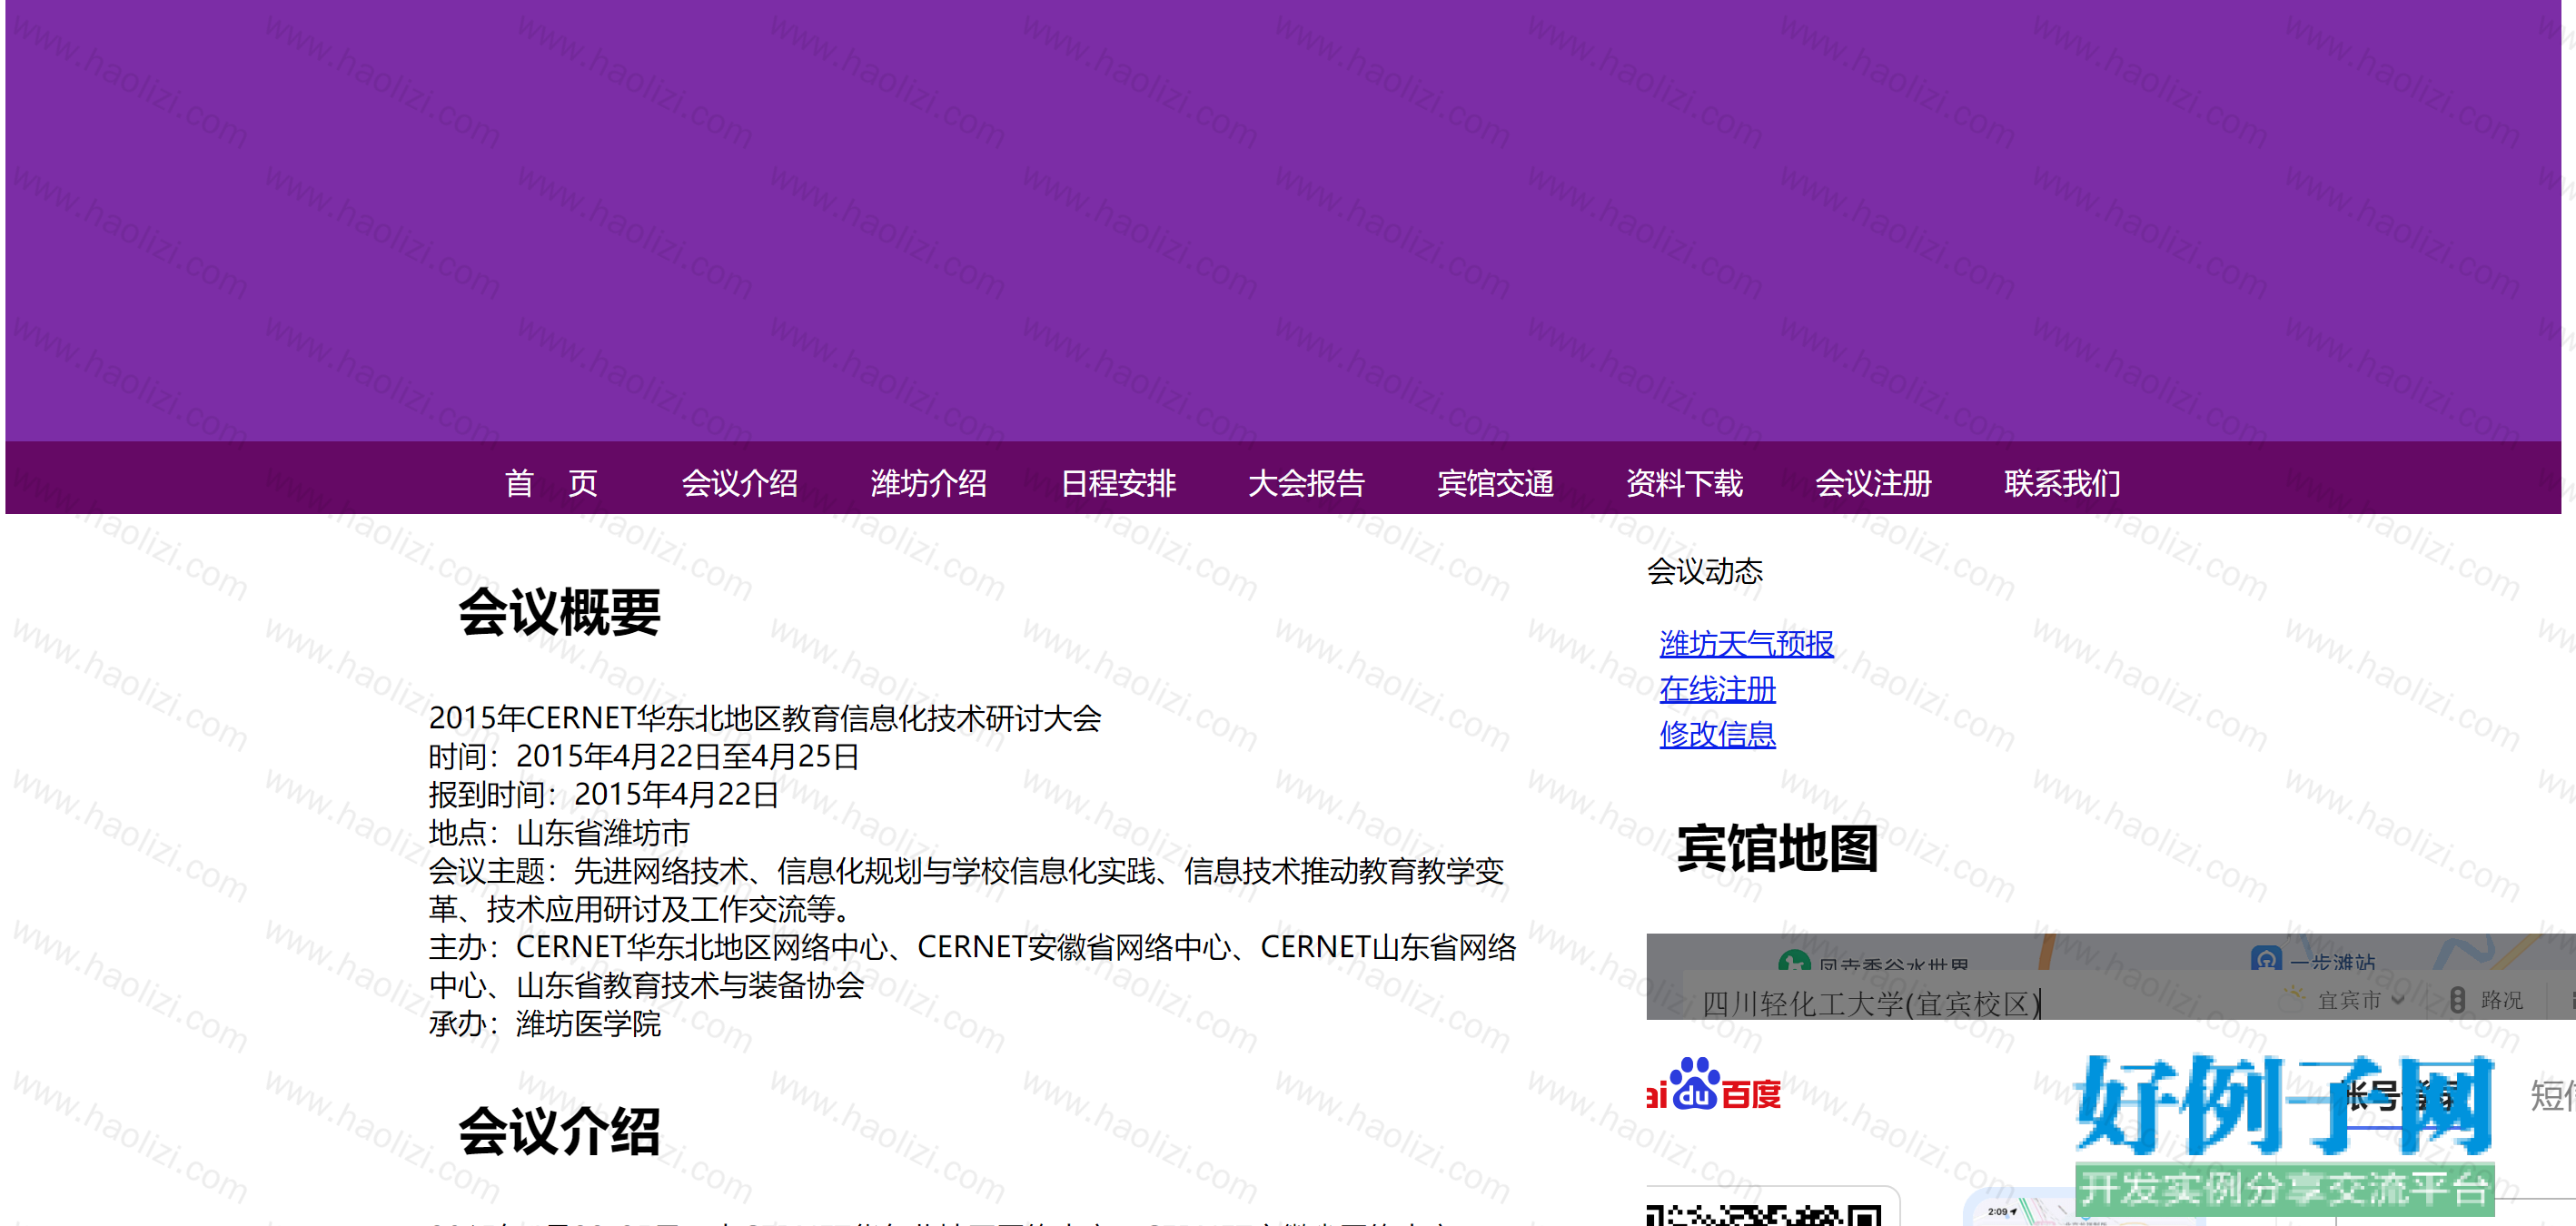
Task: Open the 潍坊介绍 navigation item
Action: pos(928,483)
